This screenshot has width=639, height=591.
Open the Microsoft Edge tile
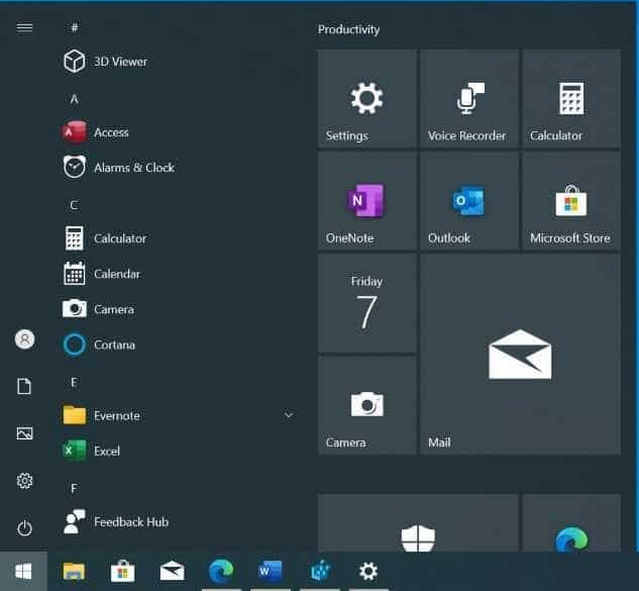coord(571,523)
